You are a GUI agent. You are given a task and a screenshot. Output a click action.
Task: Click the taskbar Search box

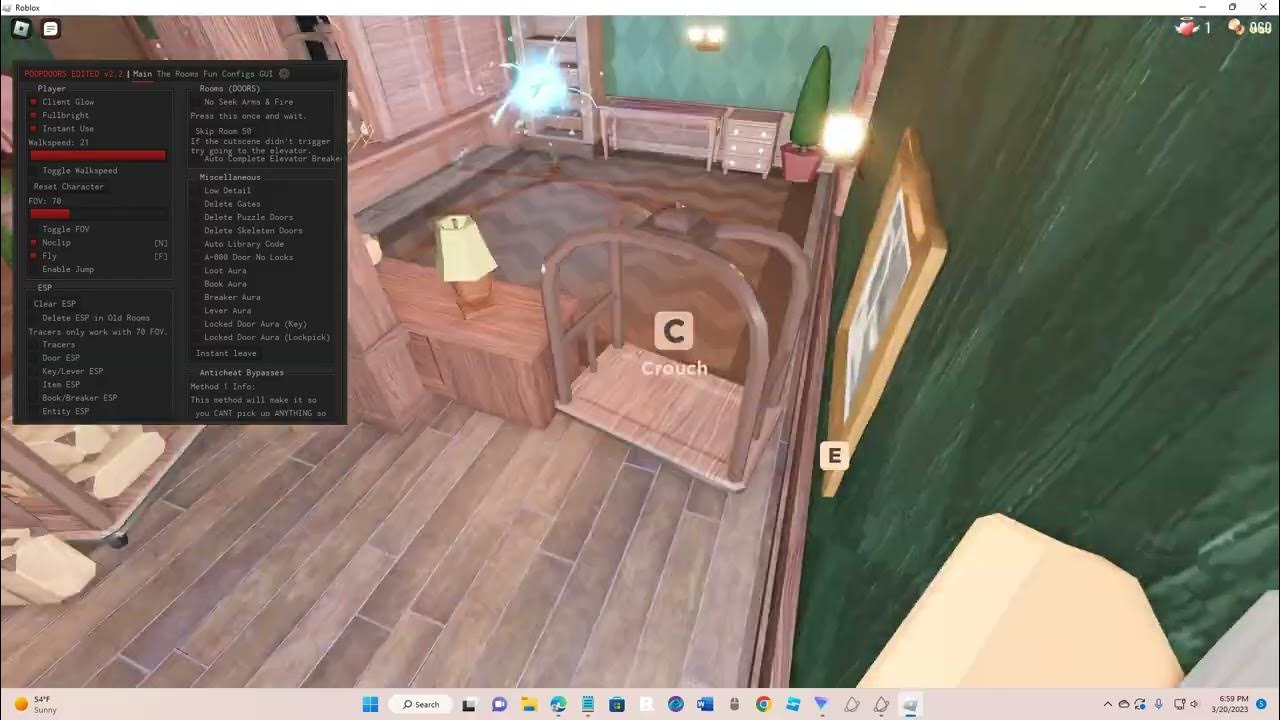pos(420,704)
